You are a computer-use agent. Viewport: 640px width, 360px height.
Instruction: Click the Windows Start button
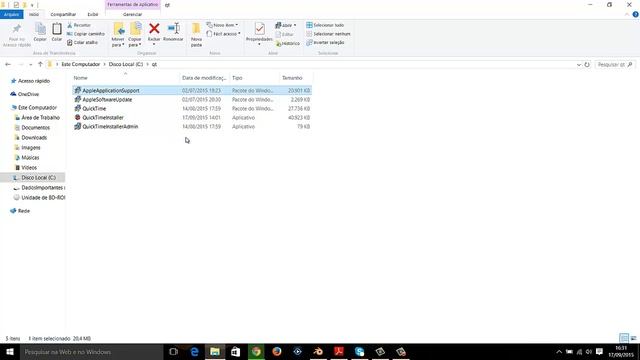10,351
